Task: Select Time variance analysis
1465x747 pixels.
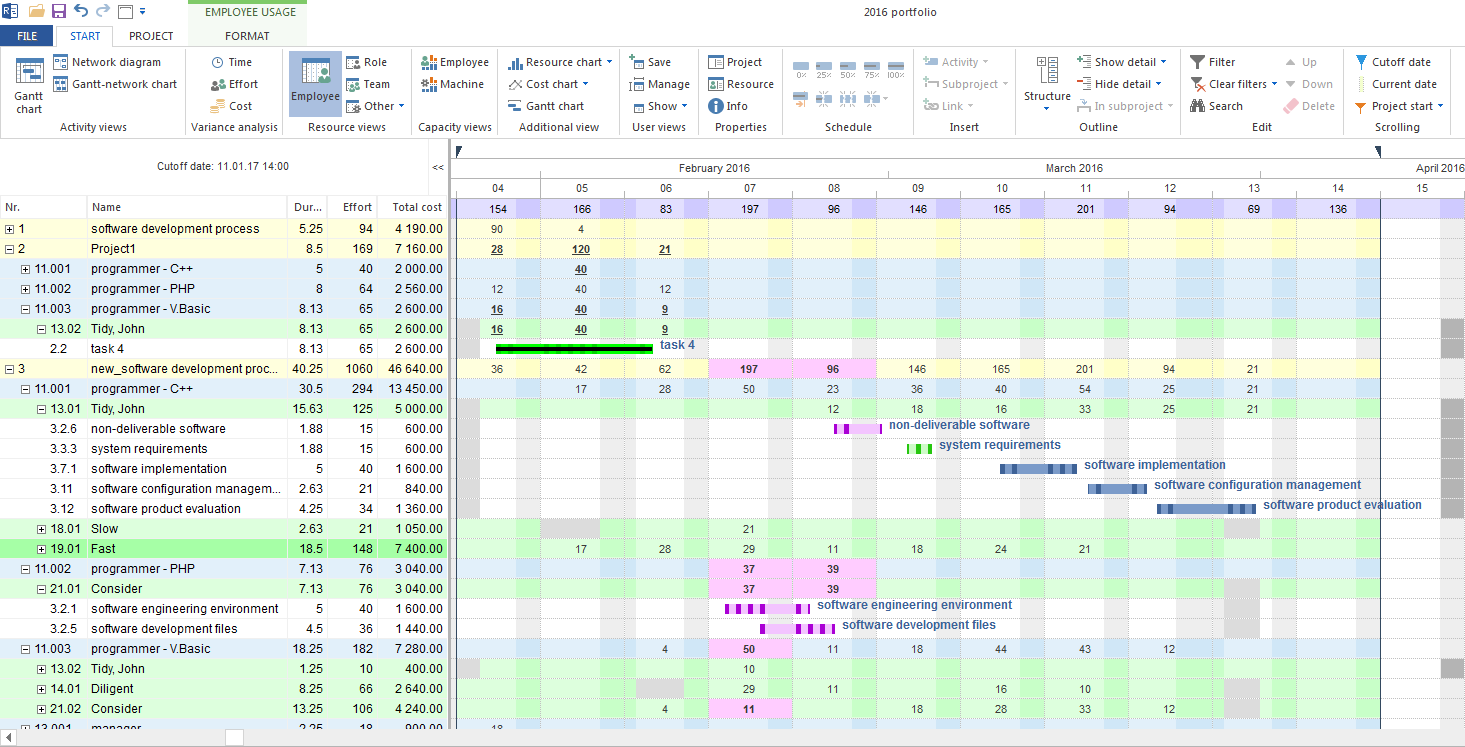Action: pos(231,62)
